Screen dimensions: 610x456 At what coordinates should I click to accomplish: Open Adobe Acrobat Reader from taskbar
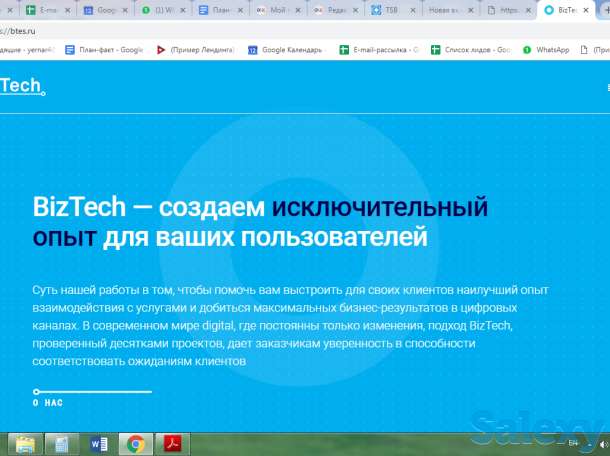pyautogui.click(x=172, y=444)
